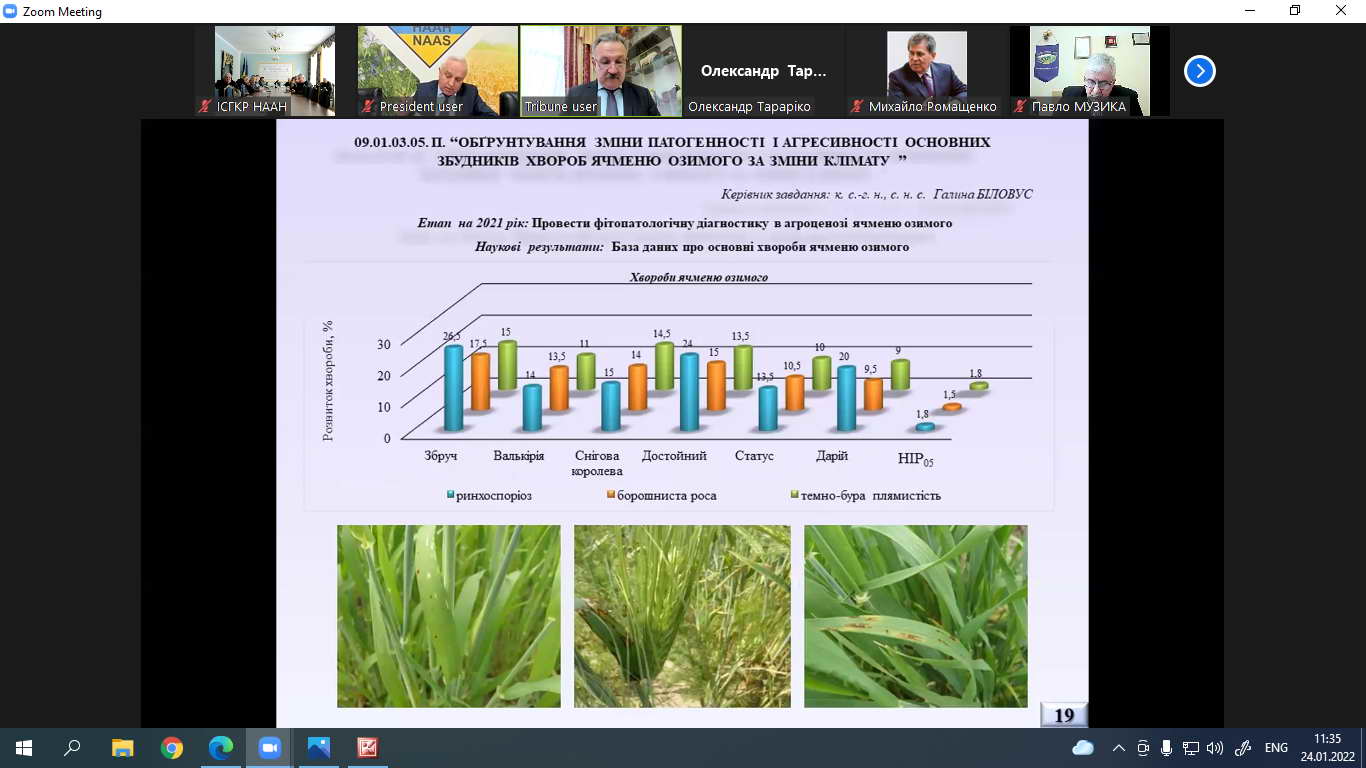Click the Zoom icon in the taskbar
This screenshot has width=1366, height=768.
tap(270, 747)
